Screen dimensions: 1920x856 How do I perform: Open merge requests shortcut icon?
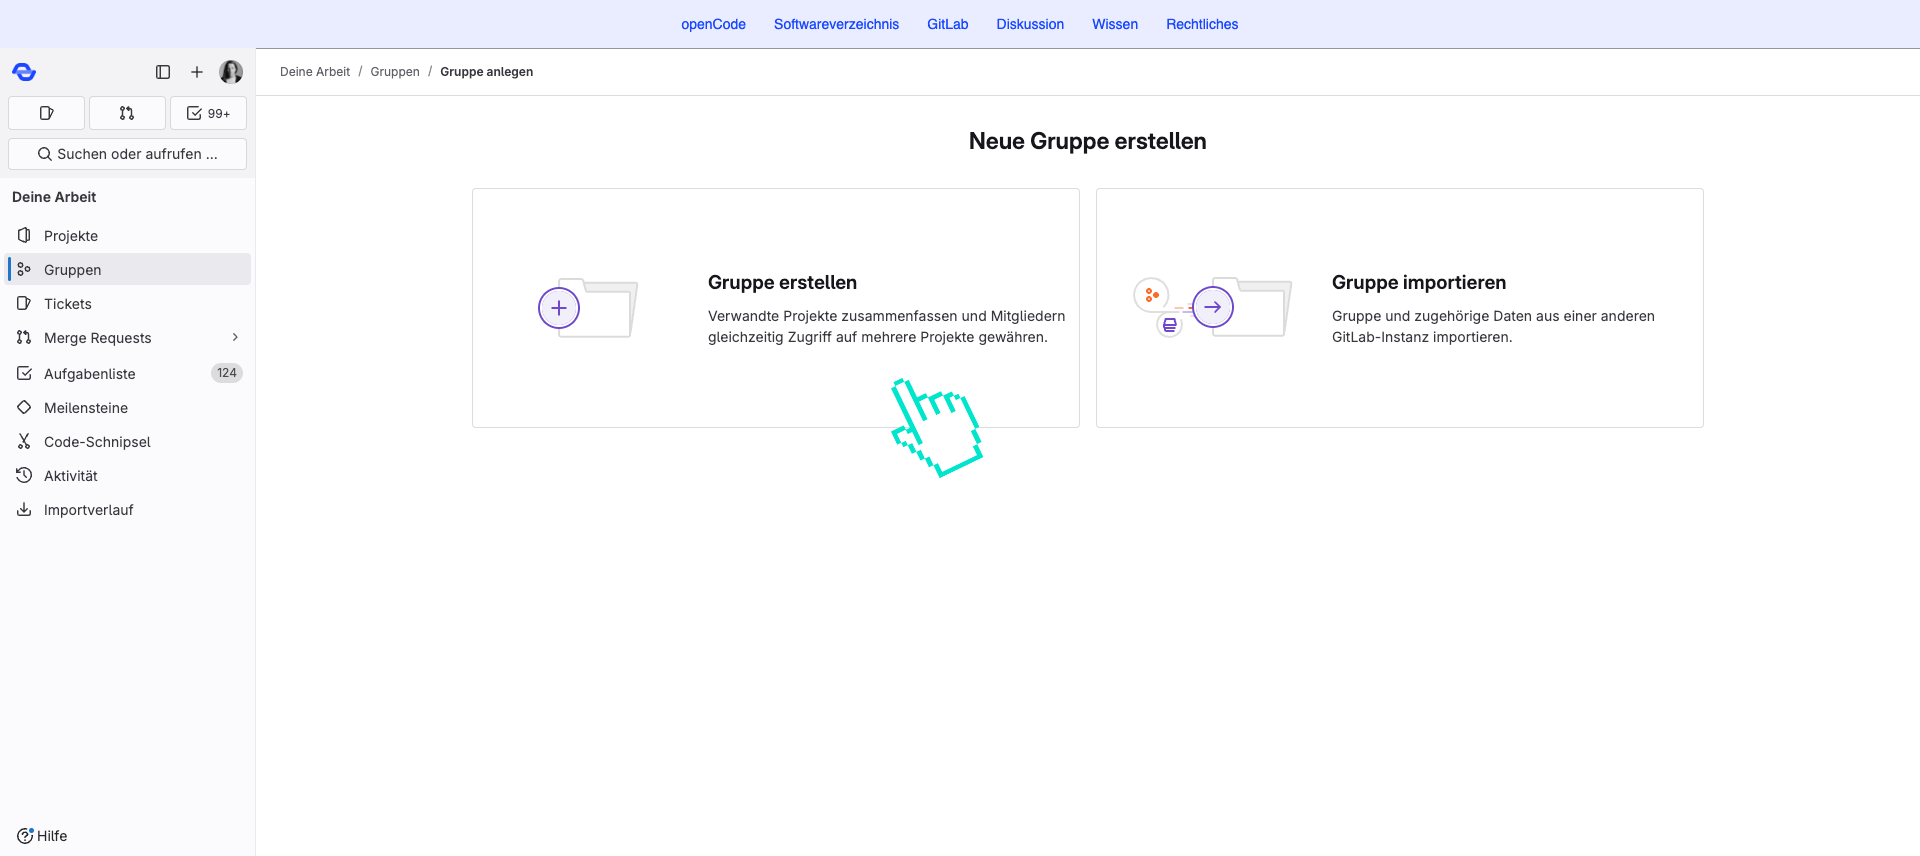click(x=127, y=113)
